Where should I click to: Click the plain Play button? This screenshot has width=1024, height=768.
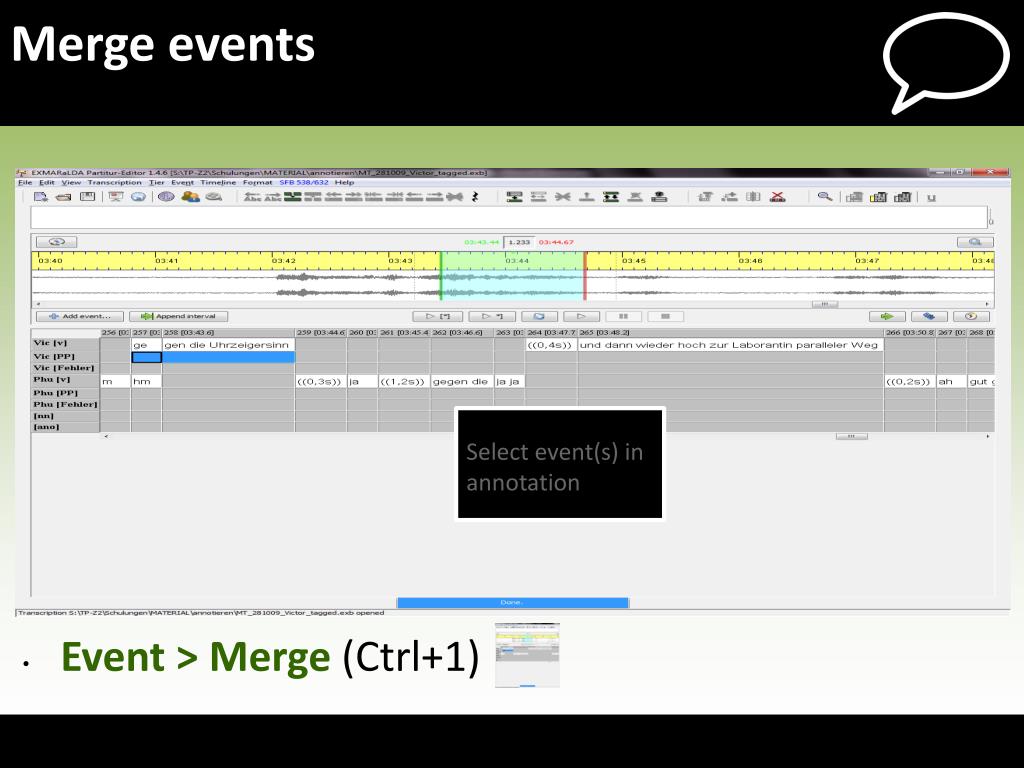(x=581, y=316)
